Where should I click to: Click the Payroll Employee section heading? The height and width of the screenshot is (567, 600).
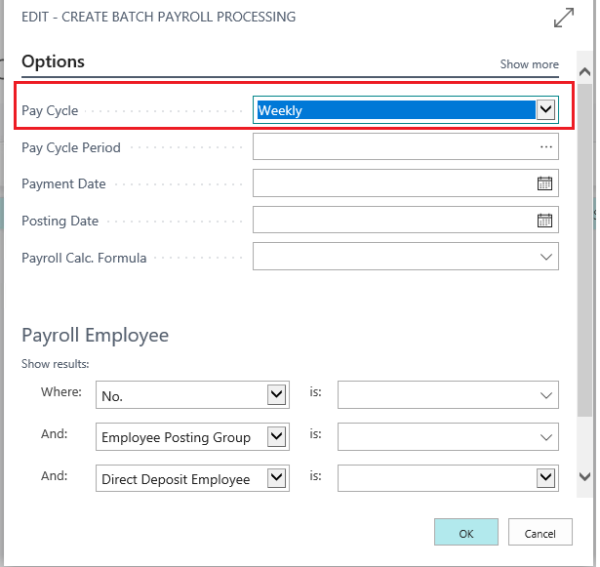pos(95,336)
